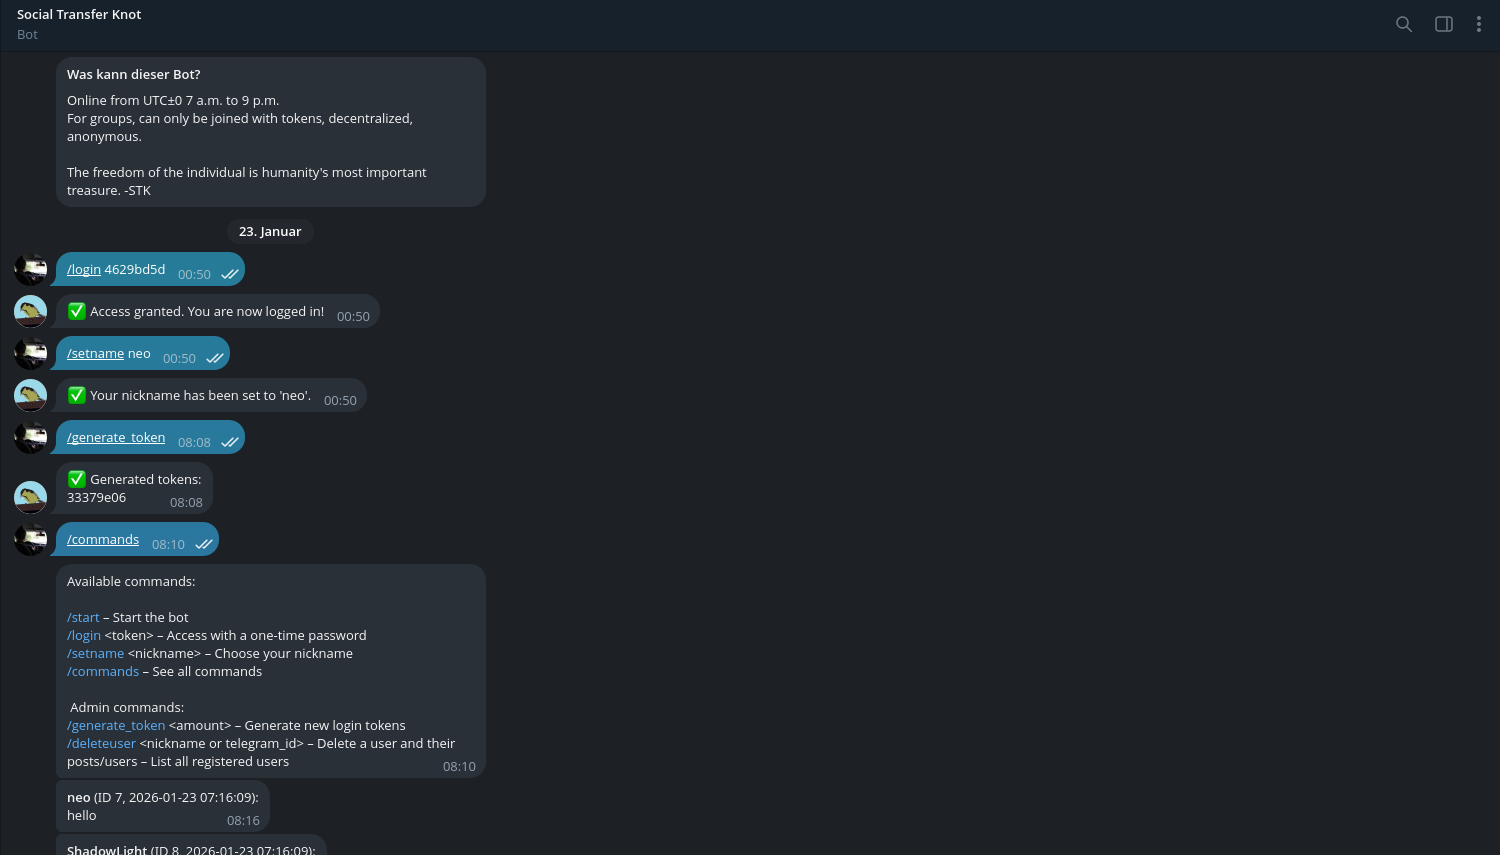The width and height of the screenshot is (1500, 855).
Task: Click /login in the Available commands list
Action: coord(84,635)
